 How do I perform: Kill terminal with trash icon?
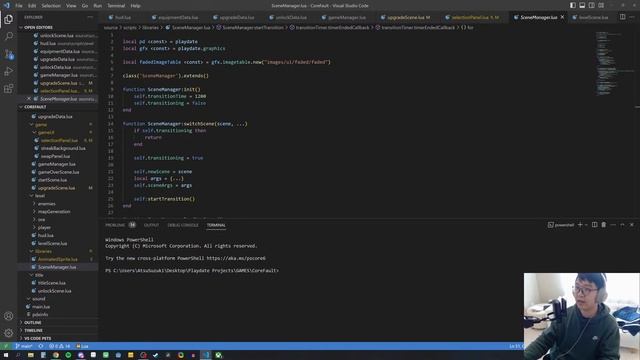coord(604,225)
